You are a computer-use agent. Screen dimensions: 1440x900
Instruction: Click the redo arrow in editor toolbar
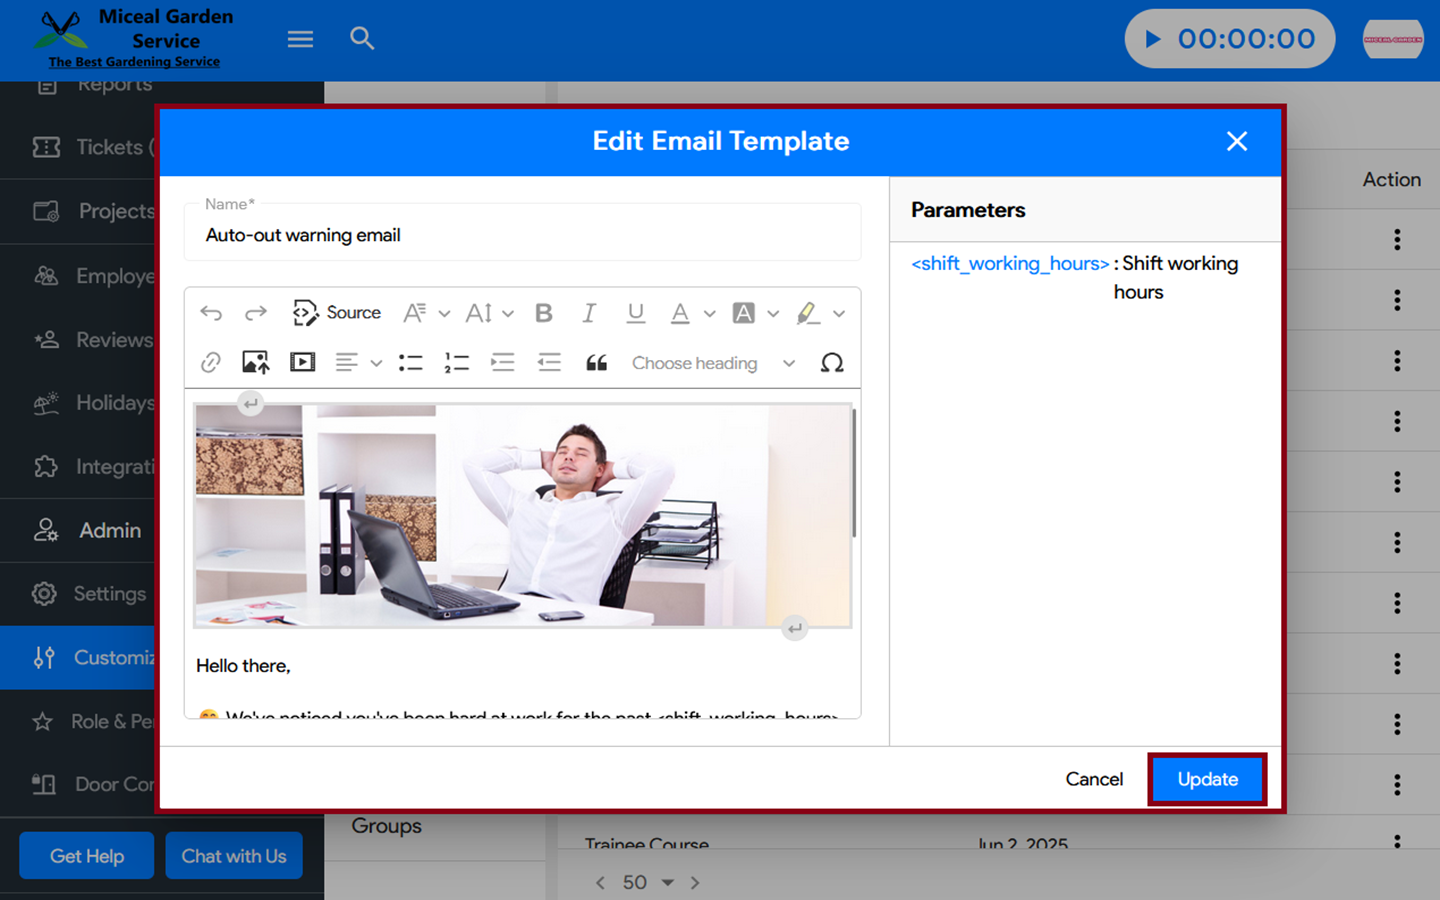tap(256, 313)
